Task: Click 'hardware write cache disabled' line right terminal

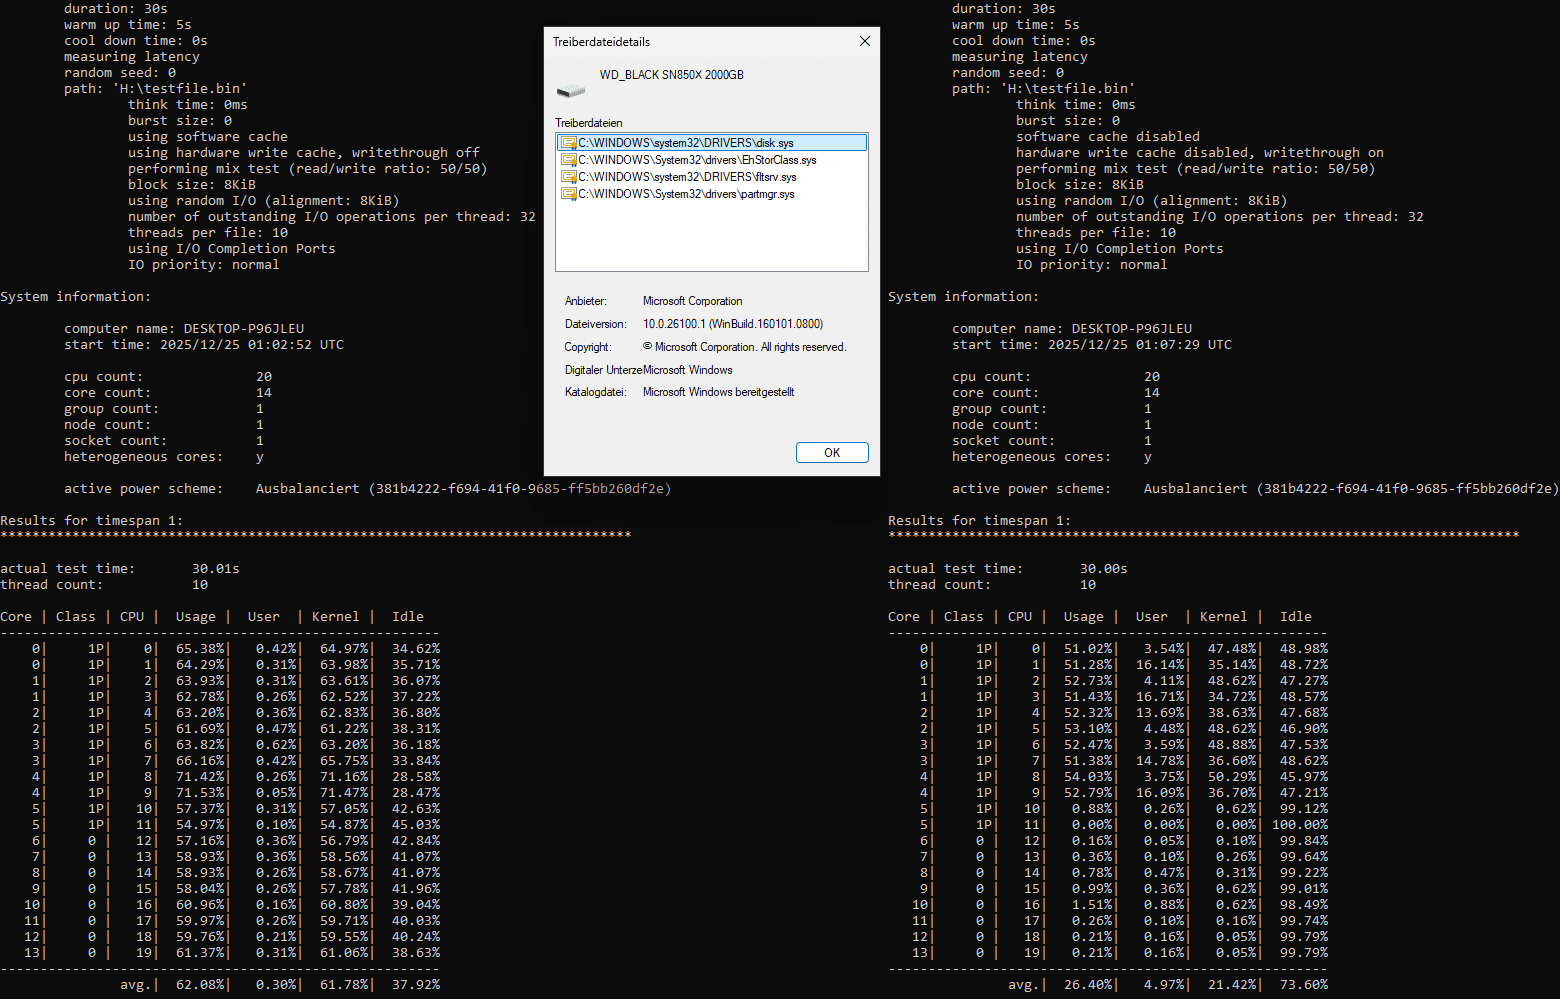Action: [x=1200, y=153]
